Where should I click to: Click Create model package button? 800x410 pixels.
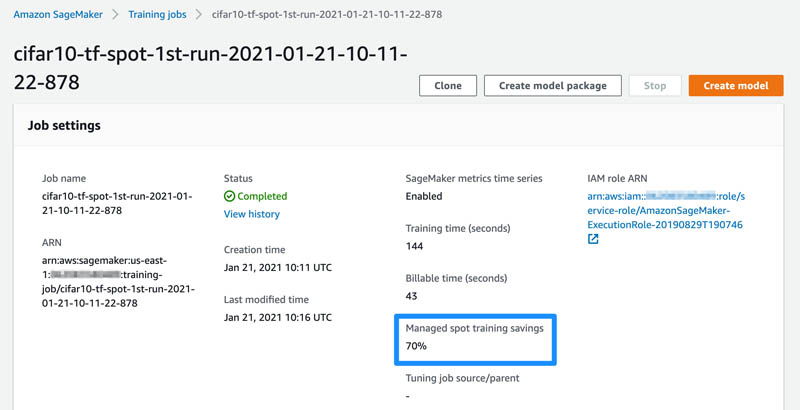tap(553, 86)
